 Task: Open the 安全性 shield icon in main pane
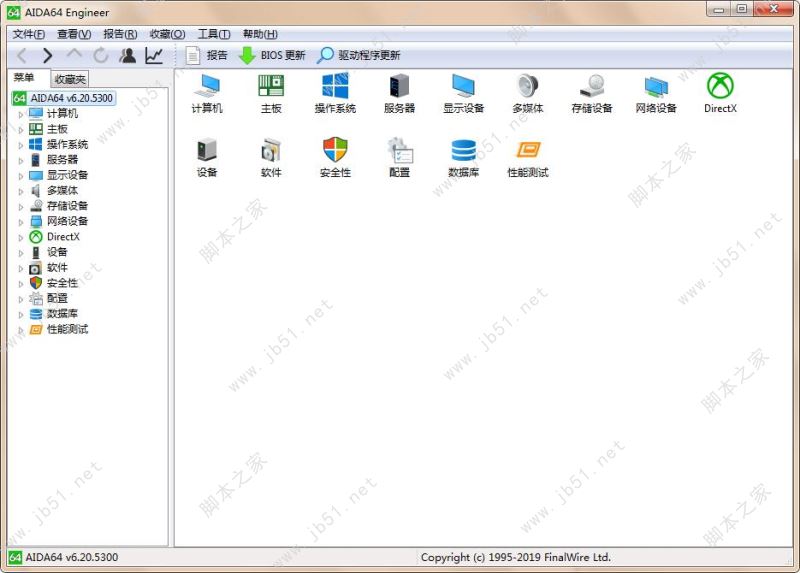tap(335, 157)
